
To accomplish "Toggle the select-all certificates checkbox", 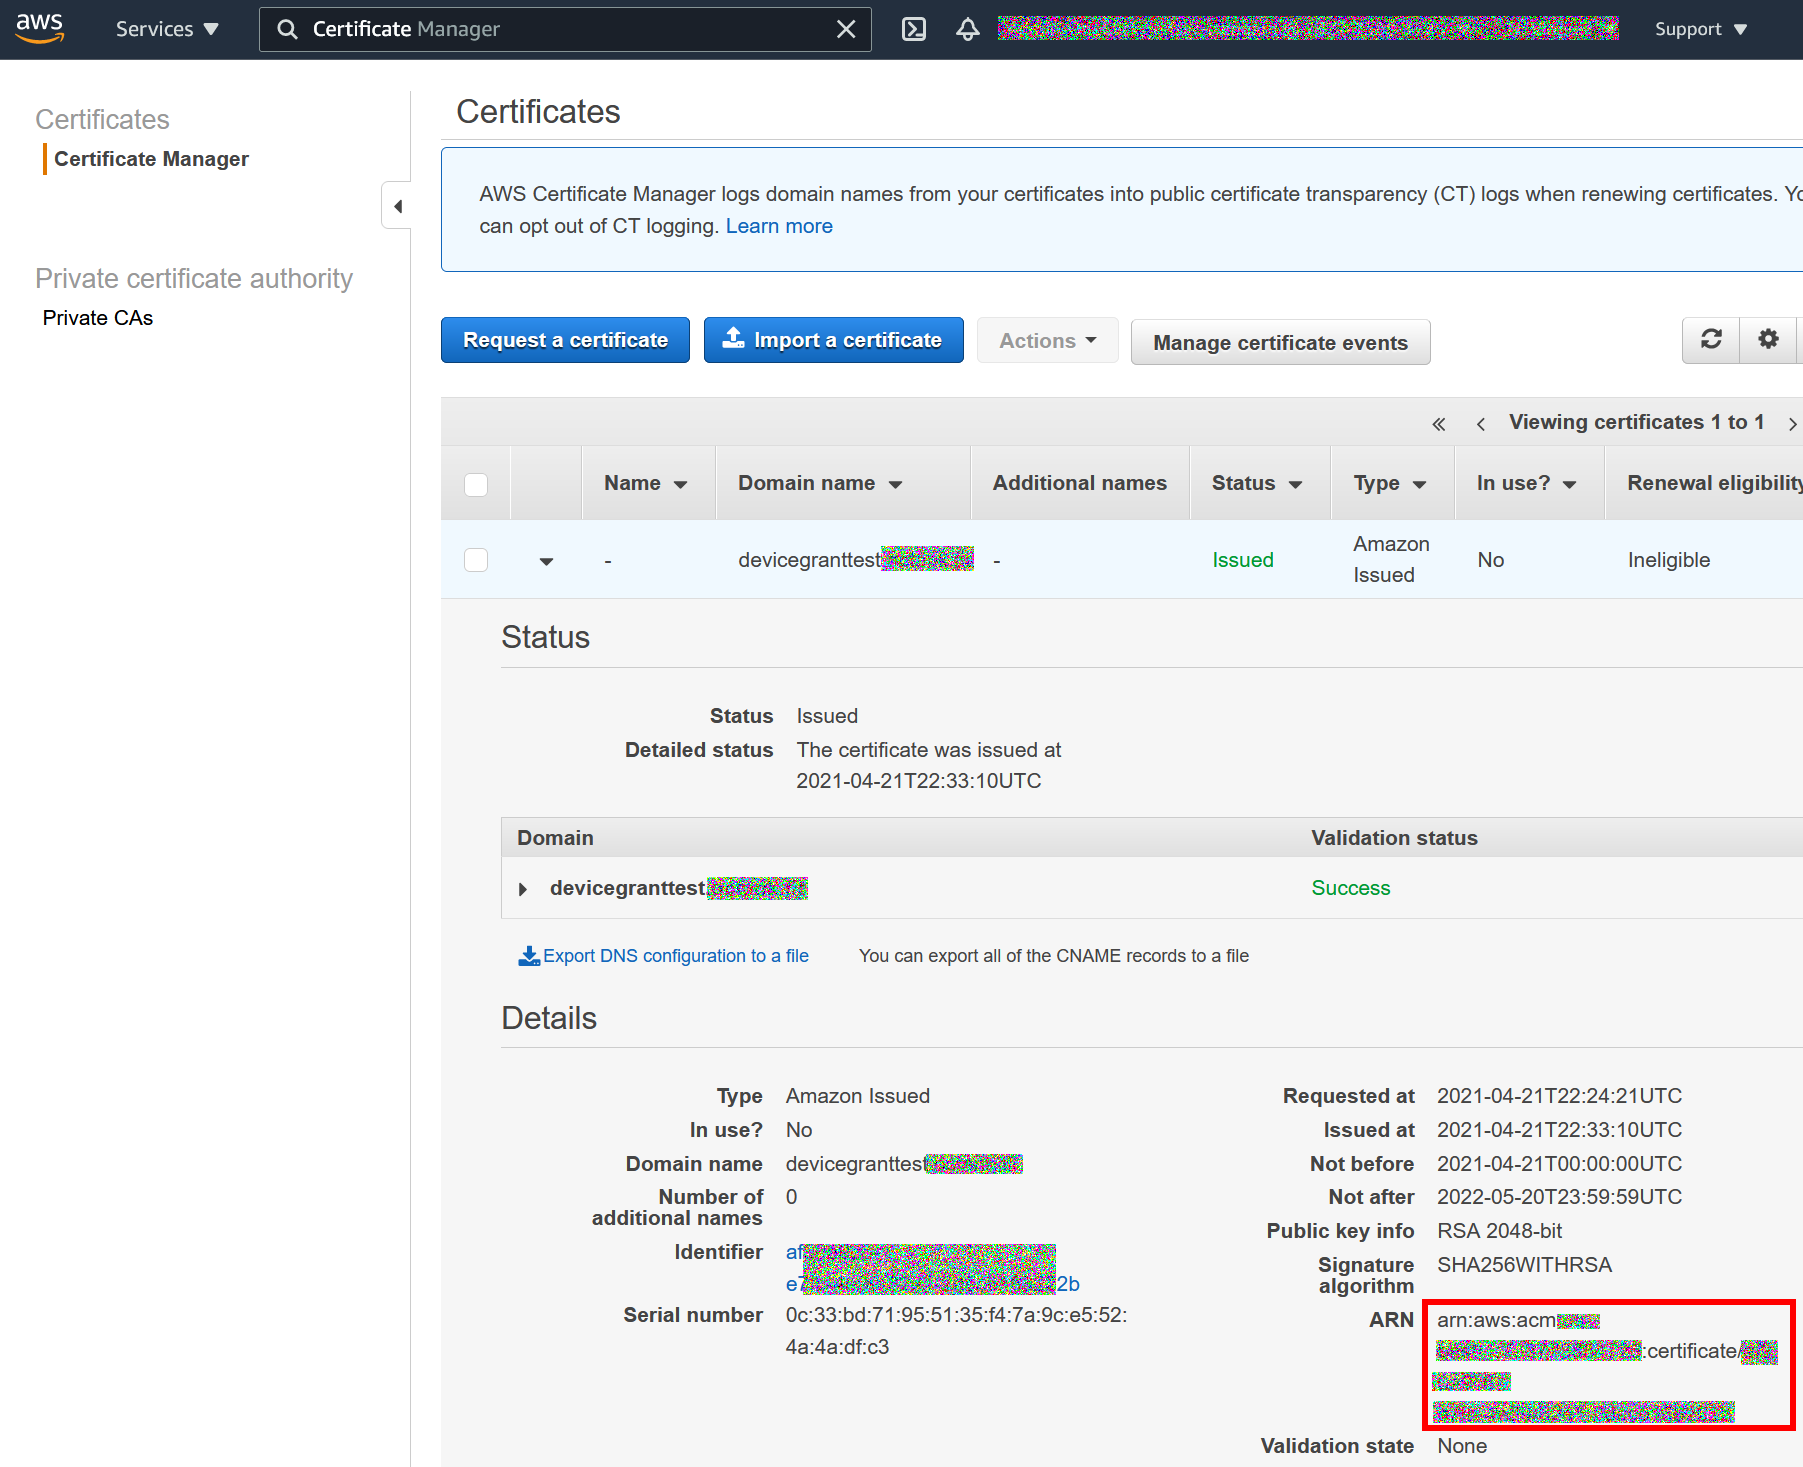I will click(x=476, y=484).
